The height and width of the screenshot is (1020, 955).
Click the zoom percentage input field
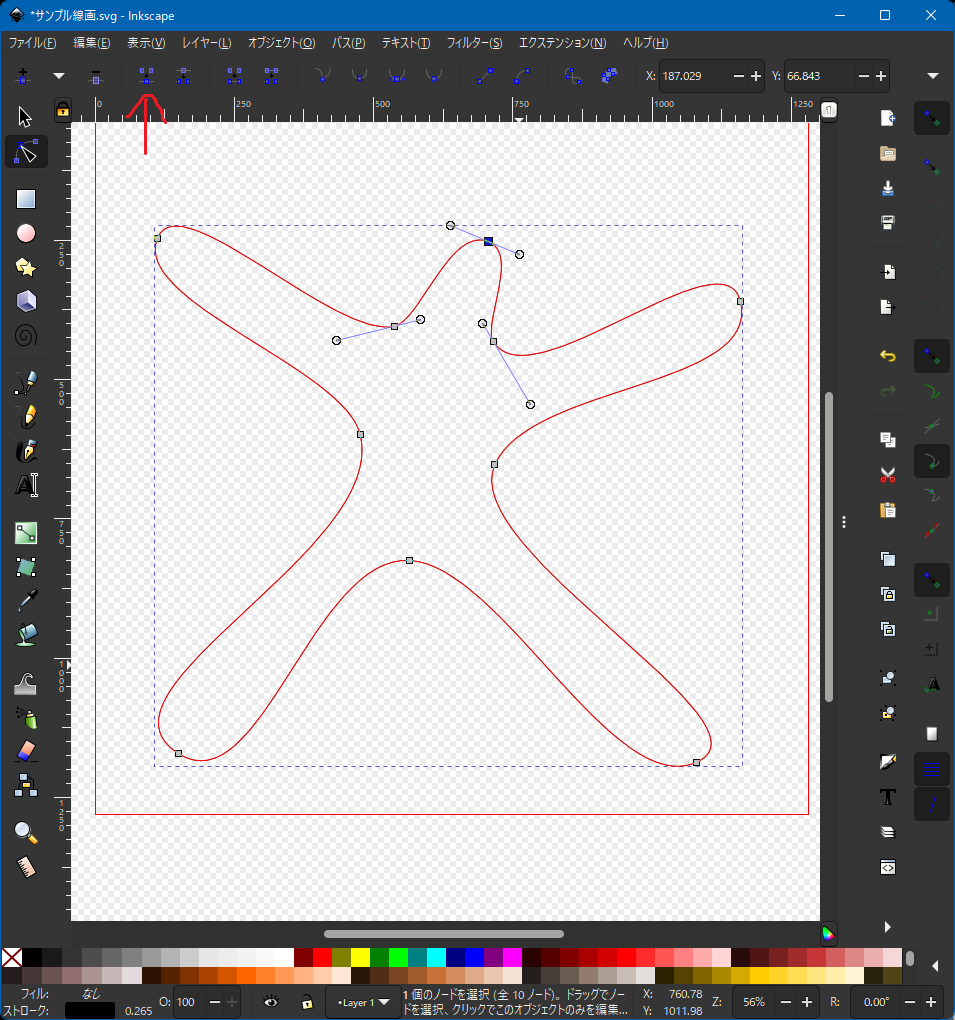754,1001
